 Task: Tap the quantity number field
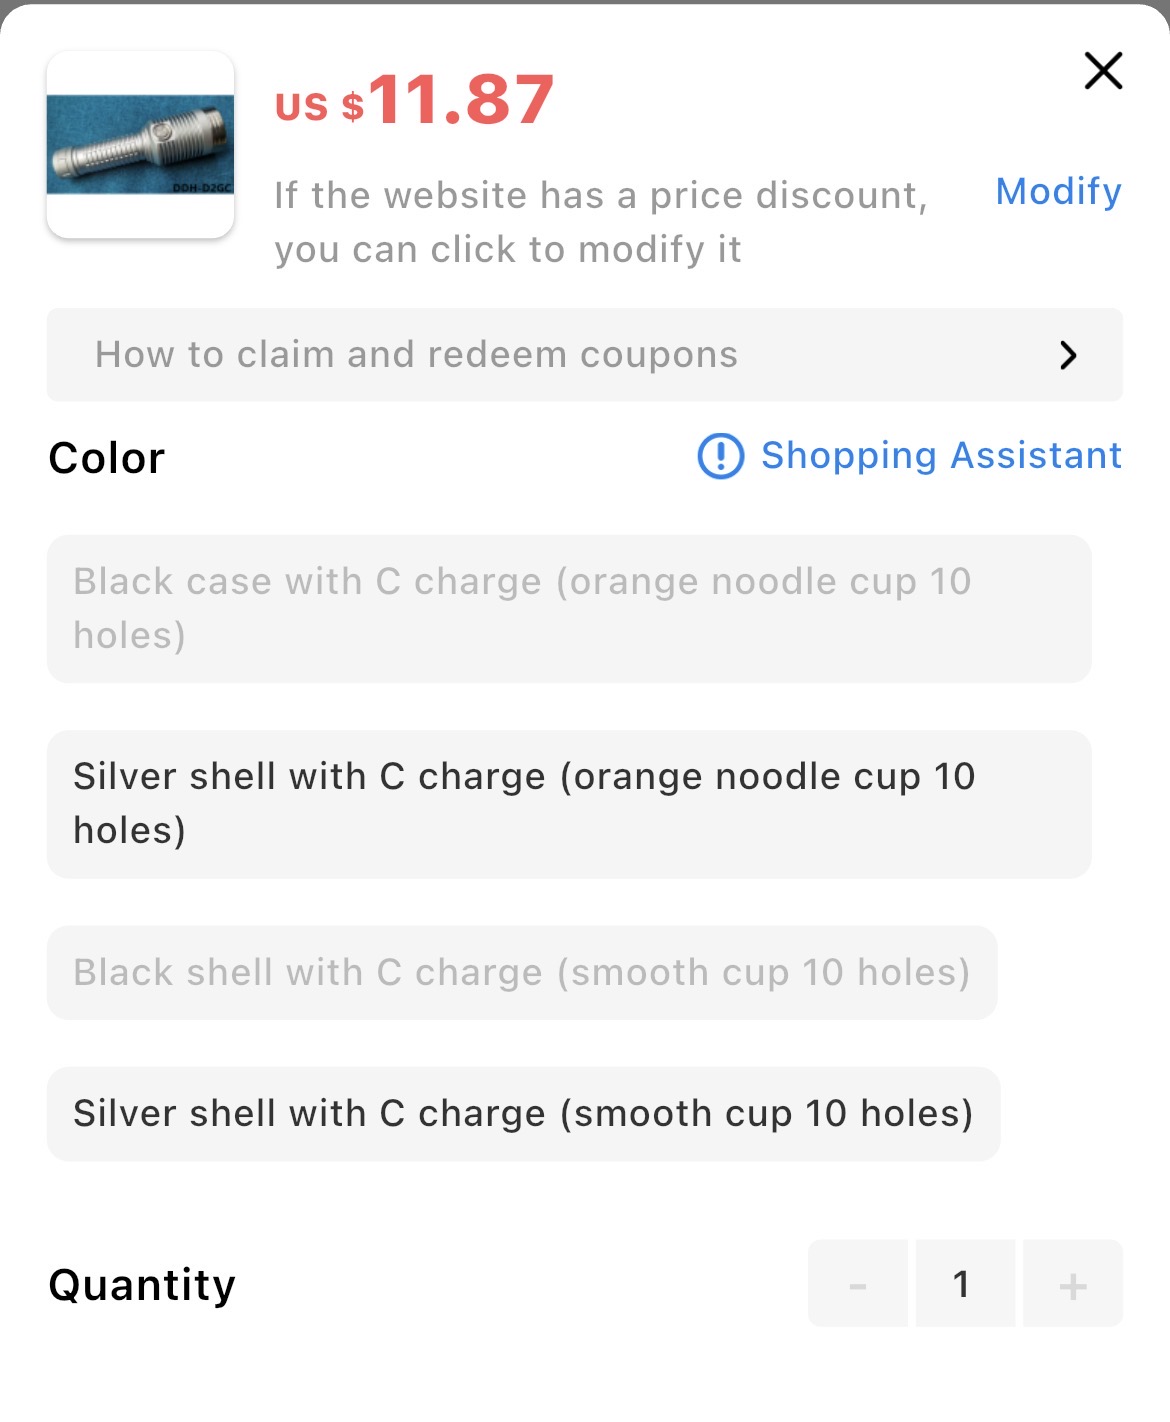pos(963,1284)
